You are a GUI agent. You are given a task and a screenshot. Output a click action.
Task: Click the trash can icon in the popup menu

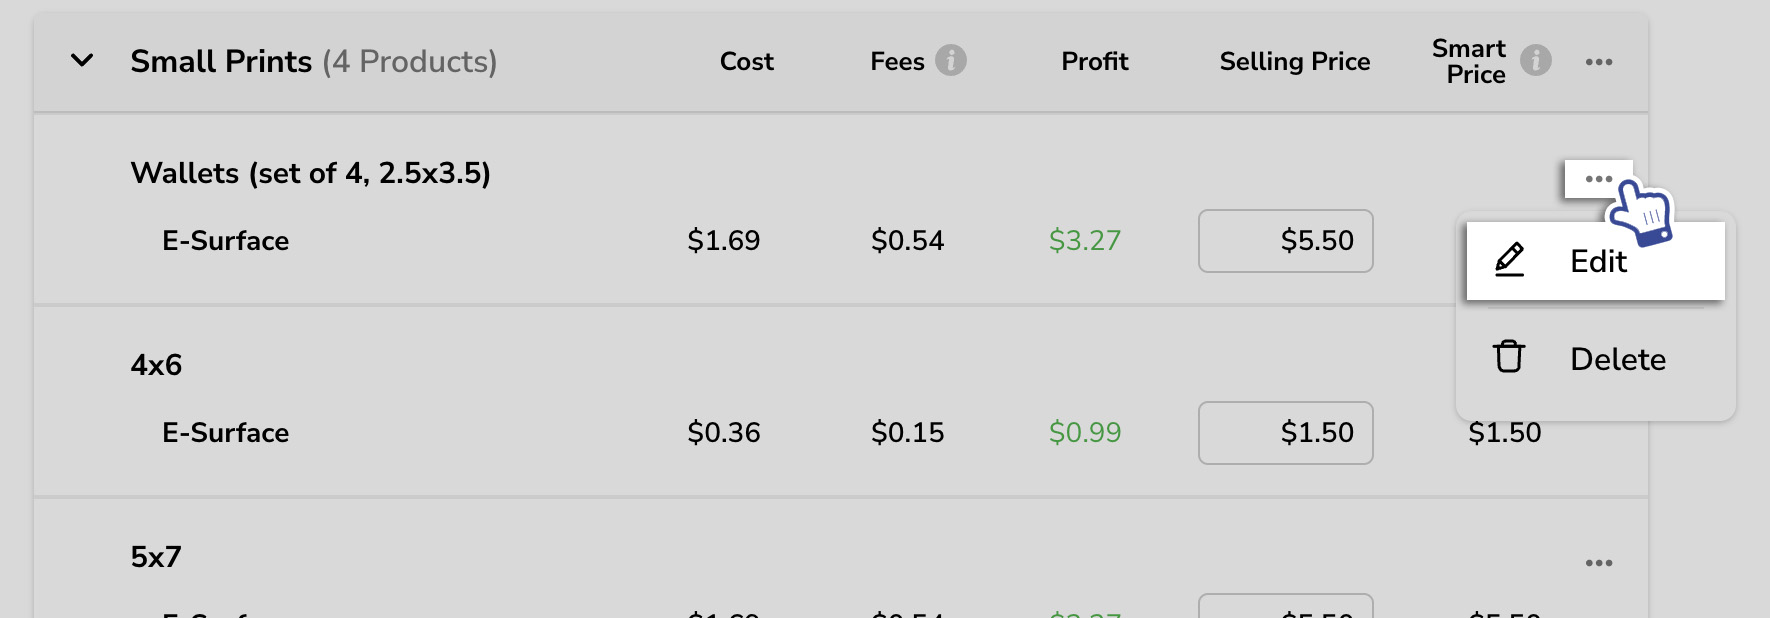click(1509, 357)
